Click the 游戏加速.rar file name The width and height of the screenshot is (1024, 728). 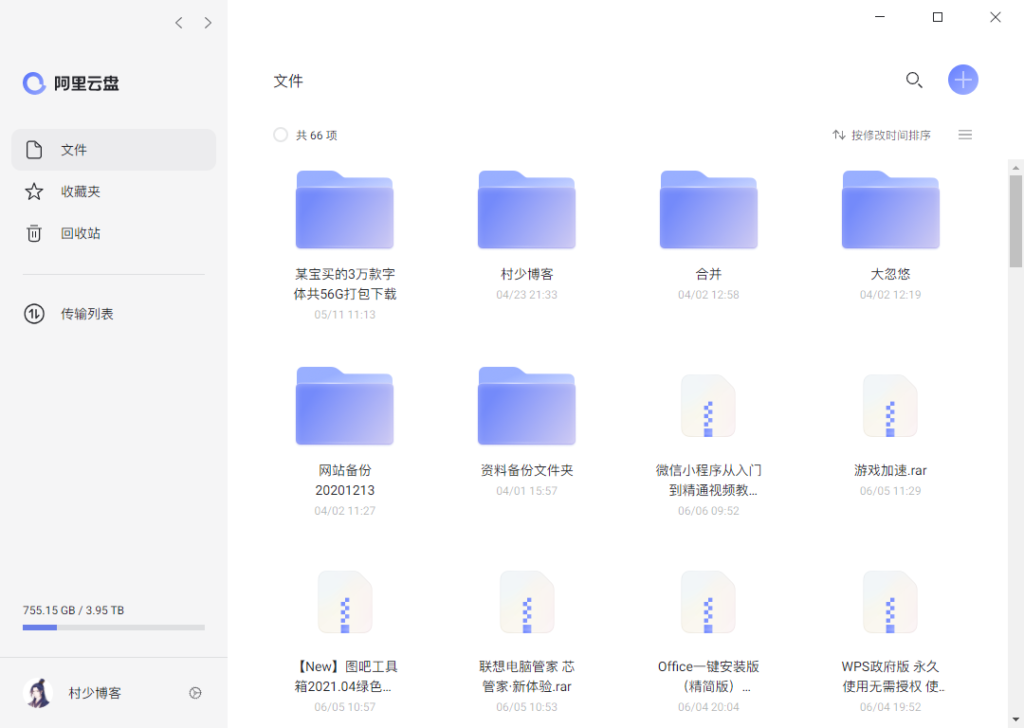[890, 470]
